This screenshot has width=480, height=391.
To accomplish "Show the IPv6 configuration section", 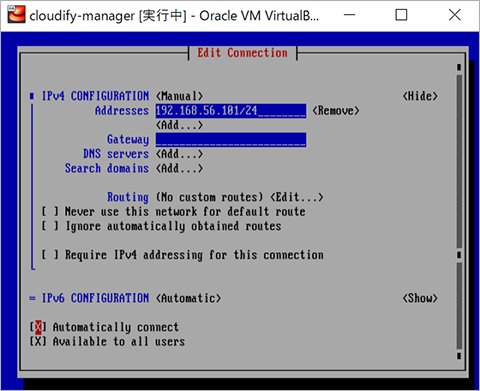I will (x=420, y=298).
